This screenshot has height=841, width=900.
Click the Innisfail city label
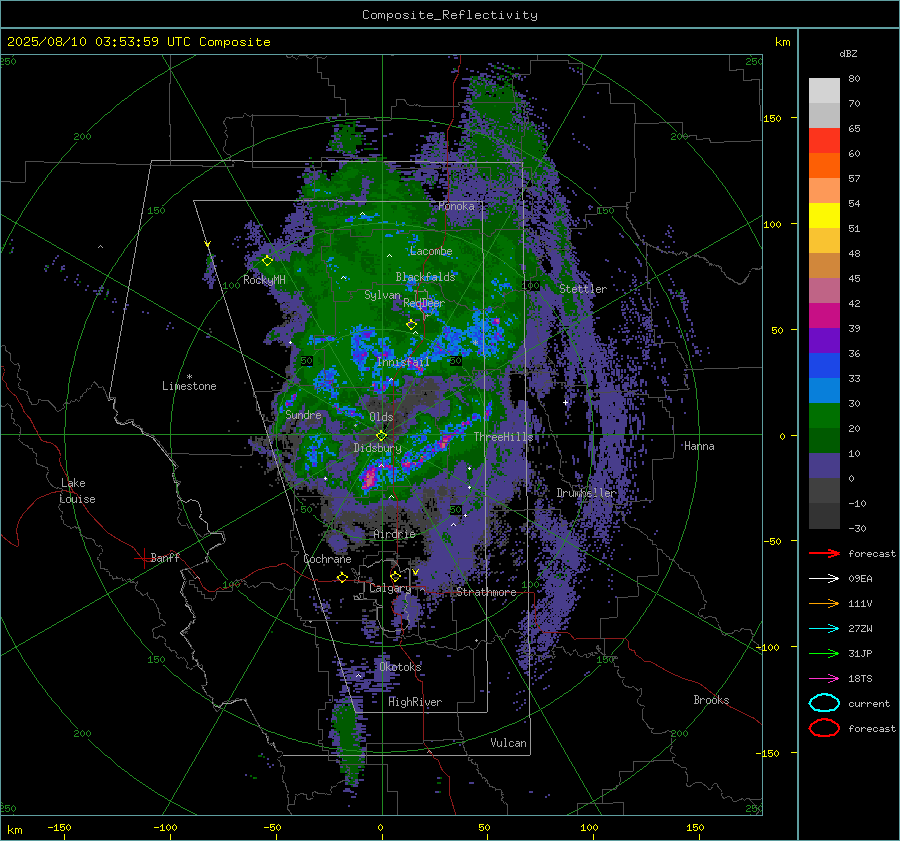403,362
